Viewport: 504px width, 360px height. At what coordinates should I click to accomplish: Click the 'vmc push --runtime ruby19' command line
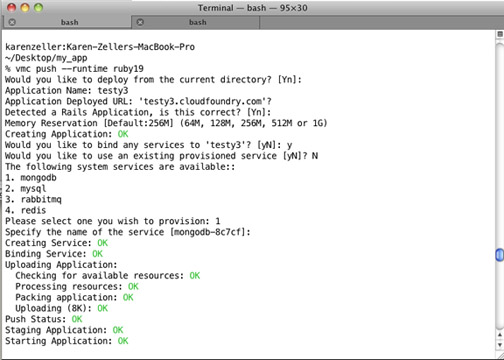click(74, 69)
